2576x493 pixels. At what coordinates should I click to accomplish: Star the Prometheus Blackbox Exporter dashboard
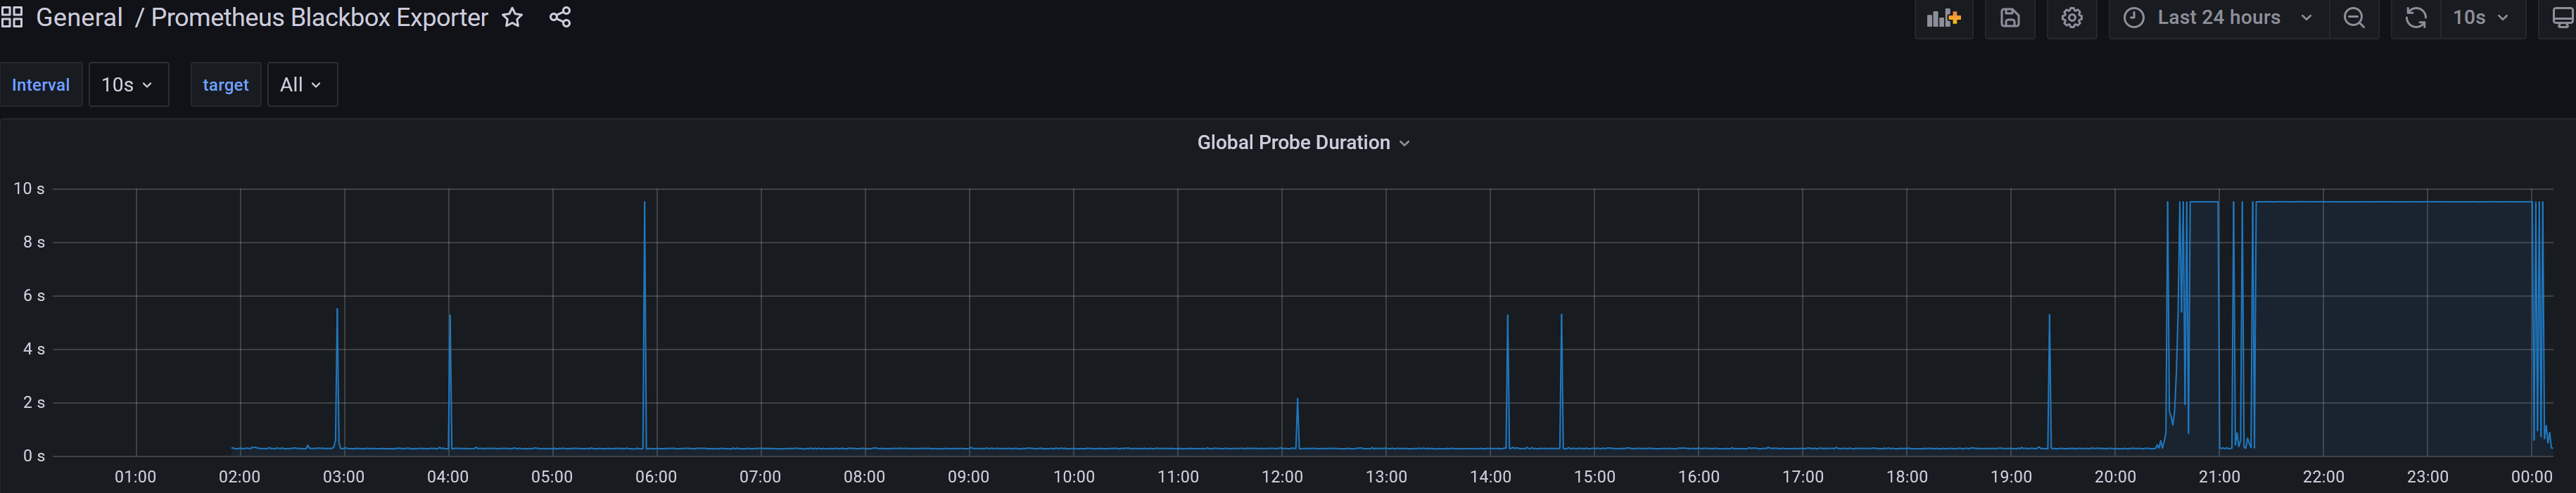click(512, 17)
